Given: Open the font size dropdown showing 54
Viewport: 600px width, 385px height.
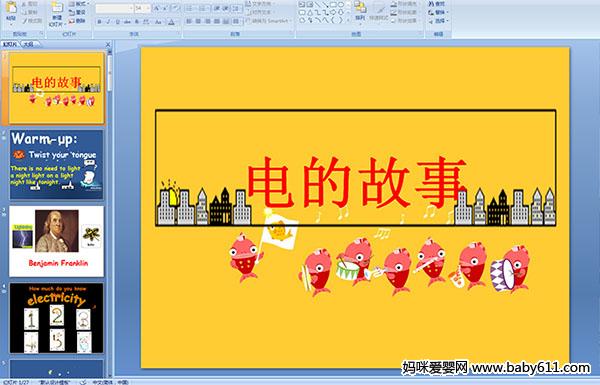Looking at the screenshot, I should [x=142, y=8].
